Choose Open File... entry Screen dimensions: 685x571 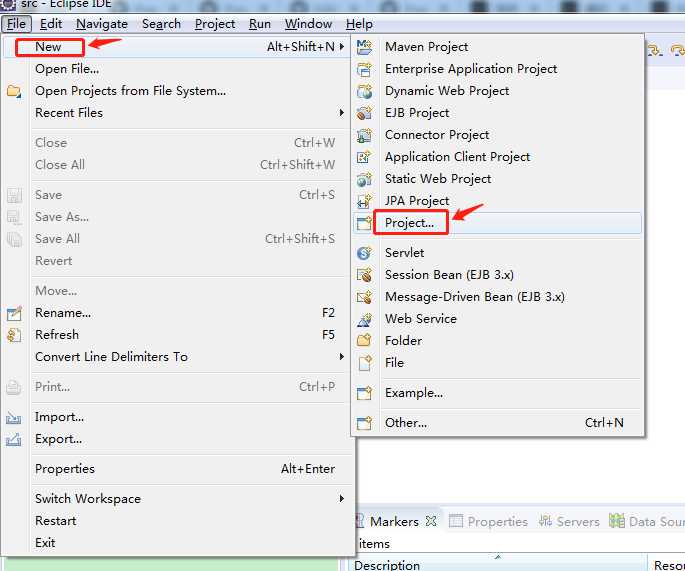(177, 69)
